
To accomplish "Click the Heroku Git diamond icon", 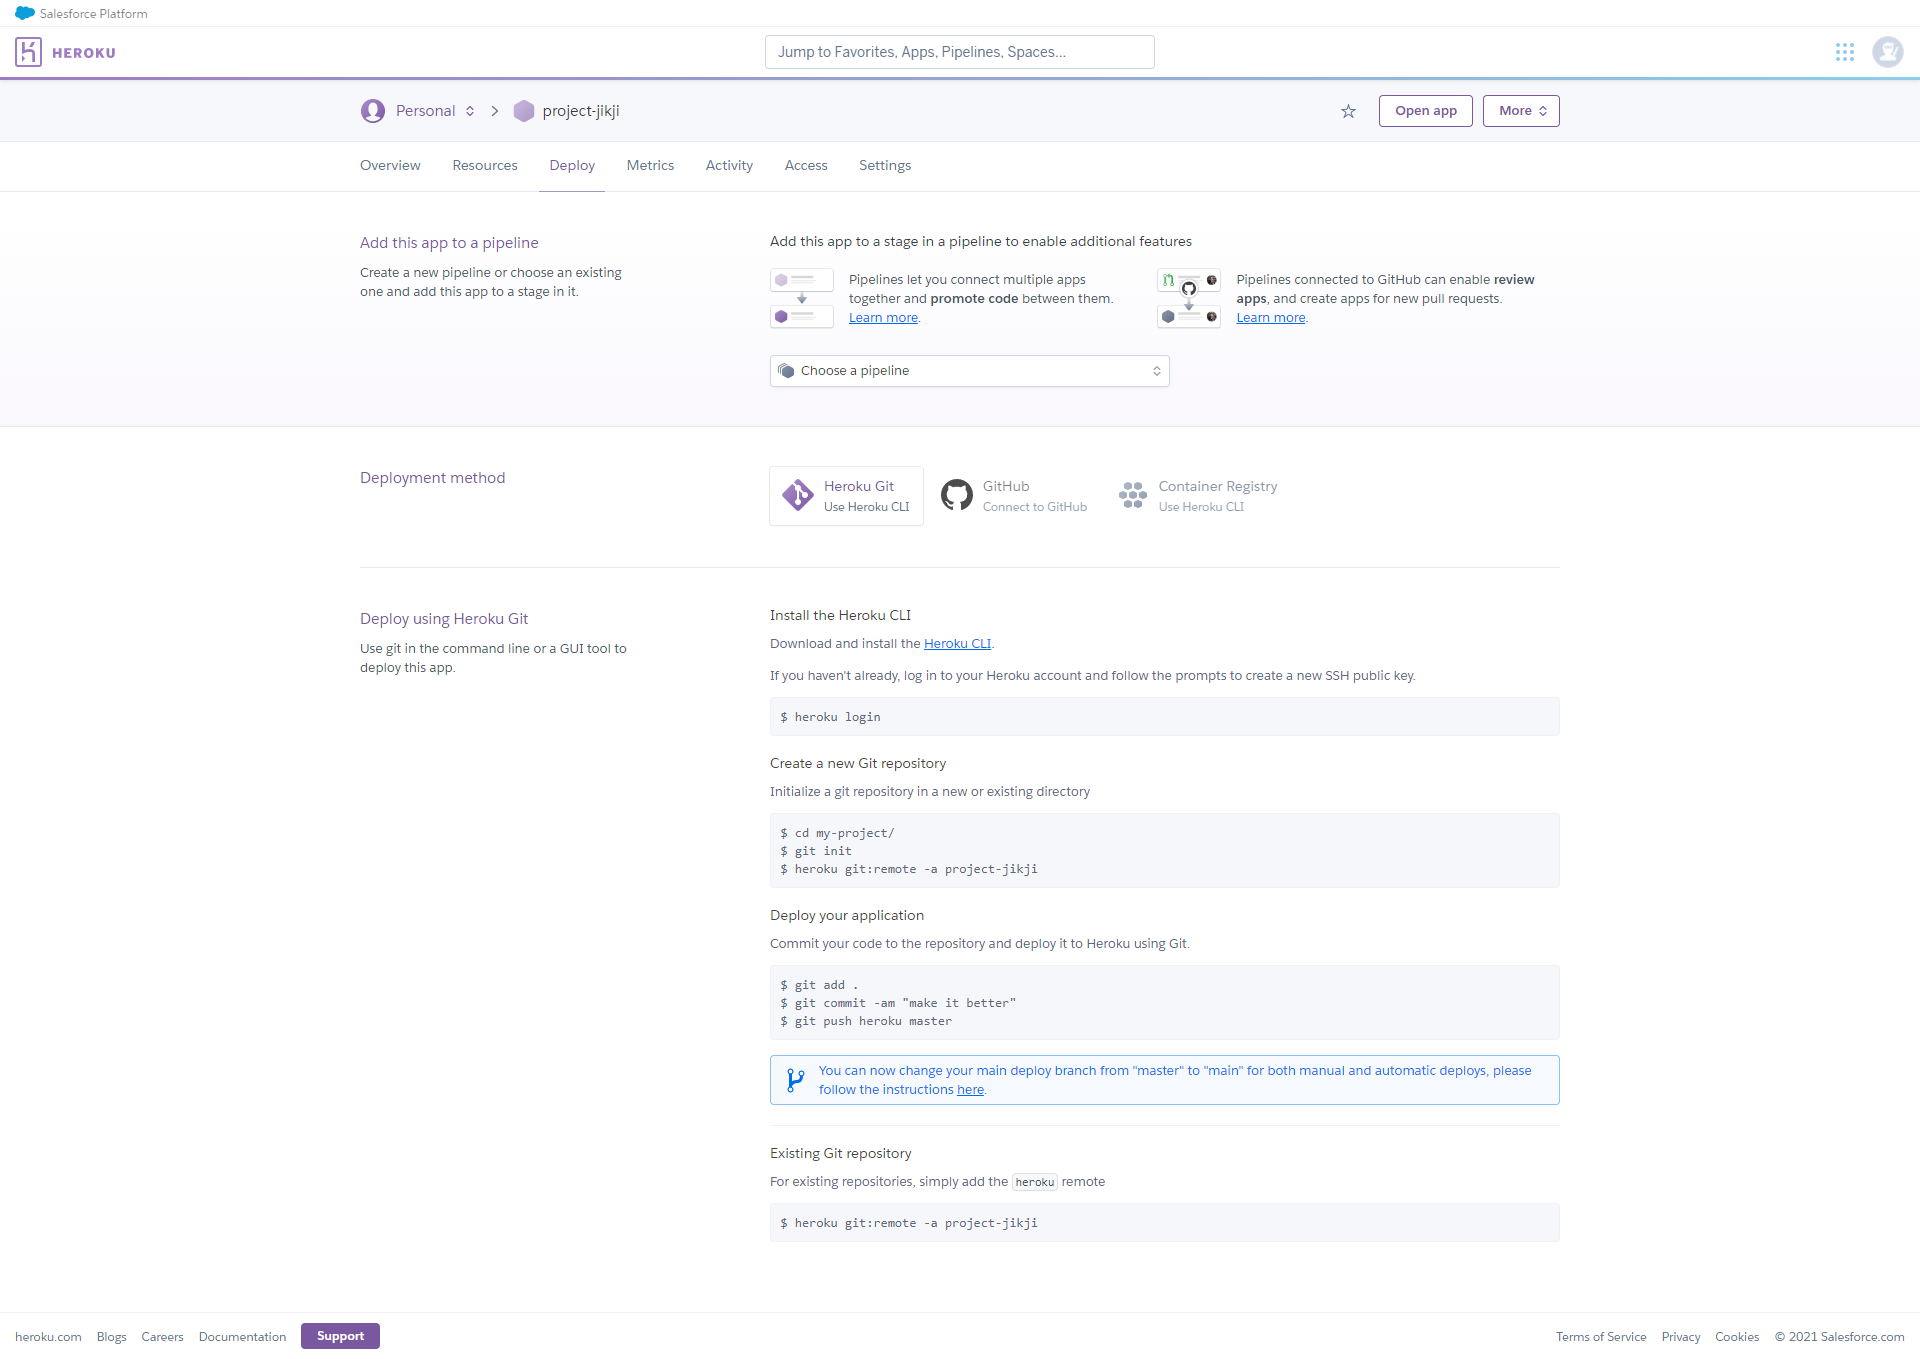I will 797,495.
